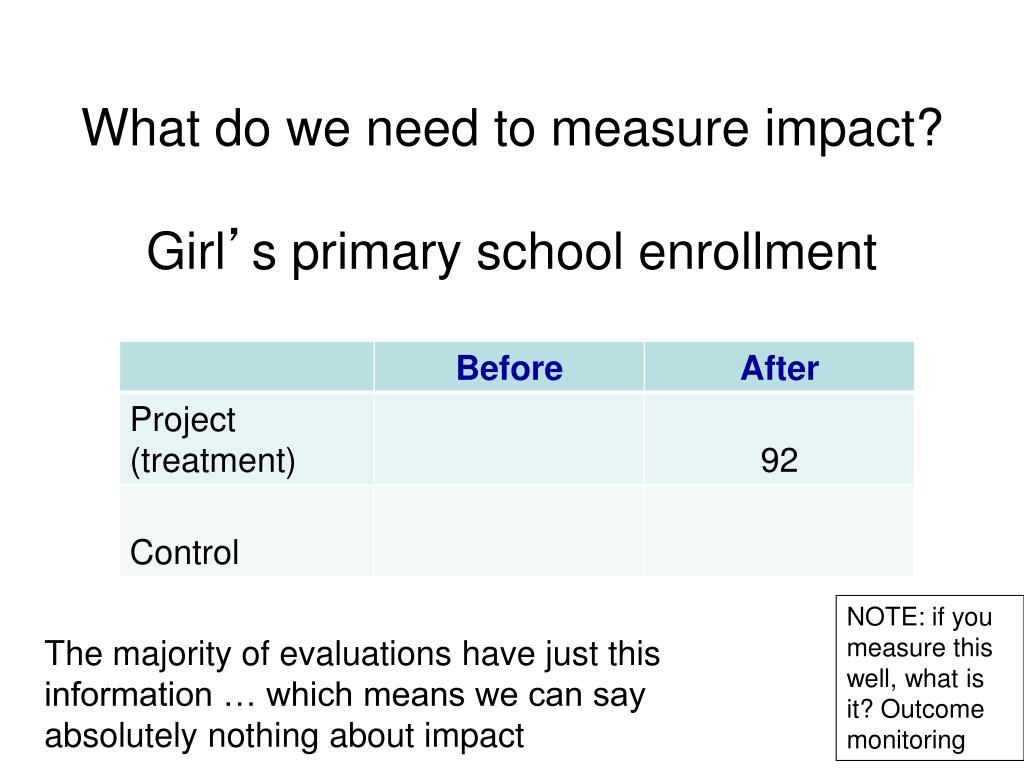
Task: Click the cell containing 92
Action: 779,440
